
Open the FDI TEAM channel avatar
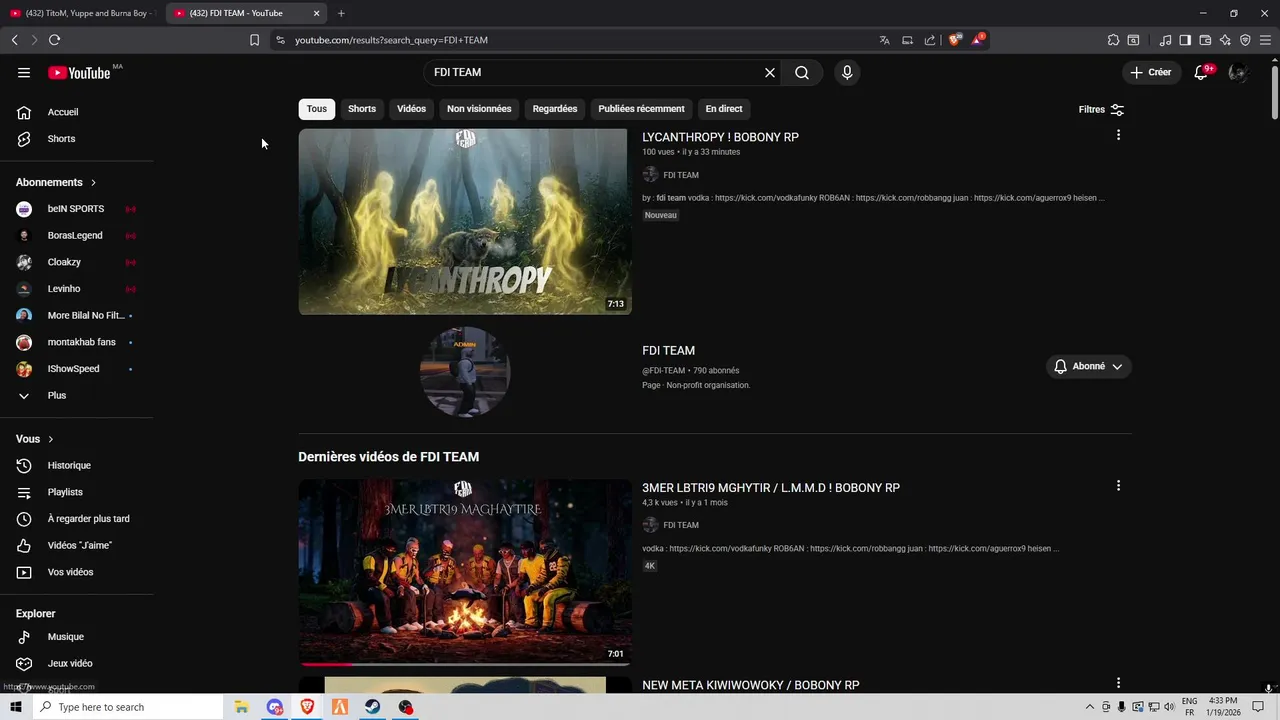[x=465, y=370]
